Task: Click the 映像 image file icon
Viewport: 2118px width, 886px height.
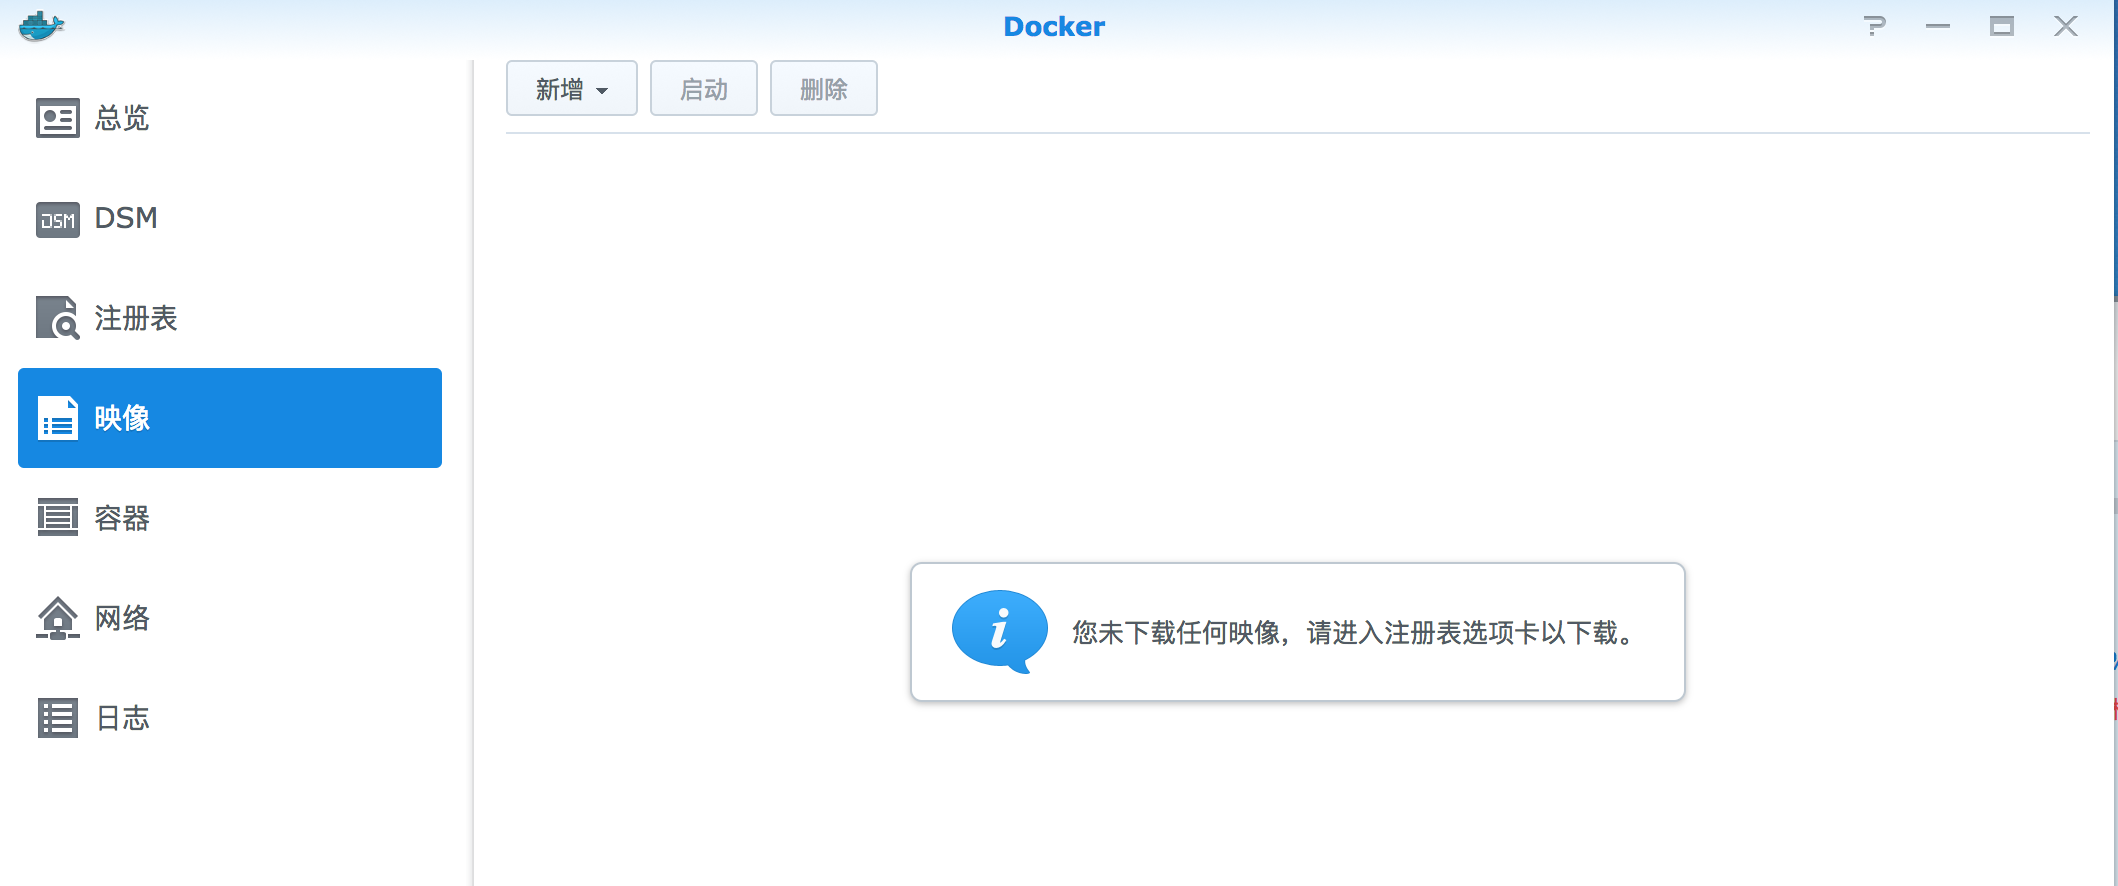Action: (x=58, y=418)
